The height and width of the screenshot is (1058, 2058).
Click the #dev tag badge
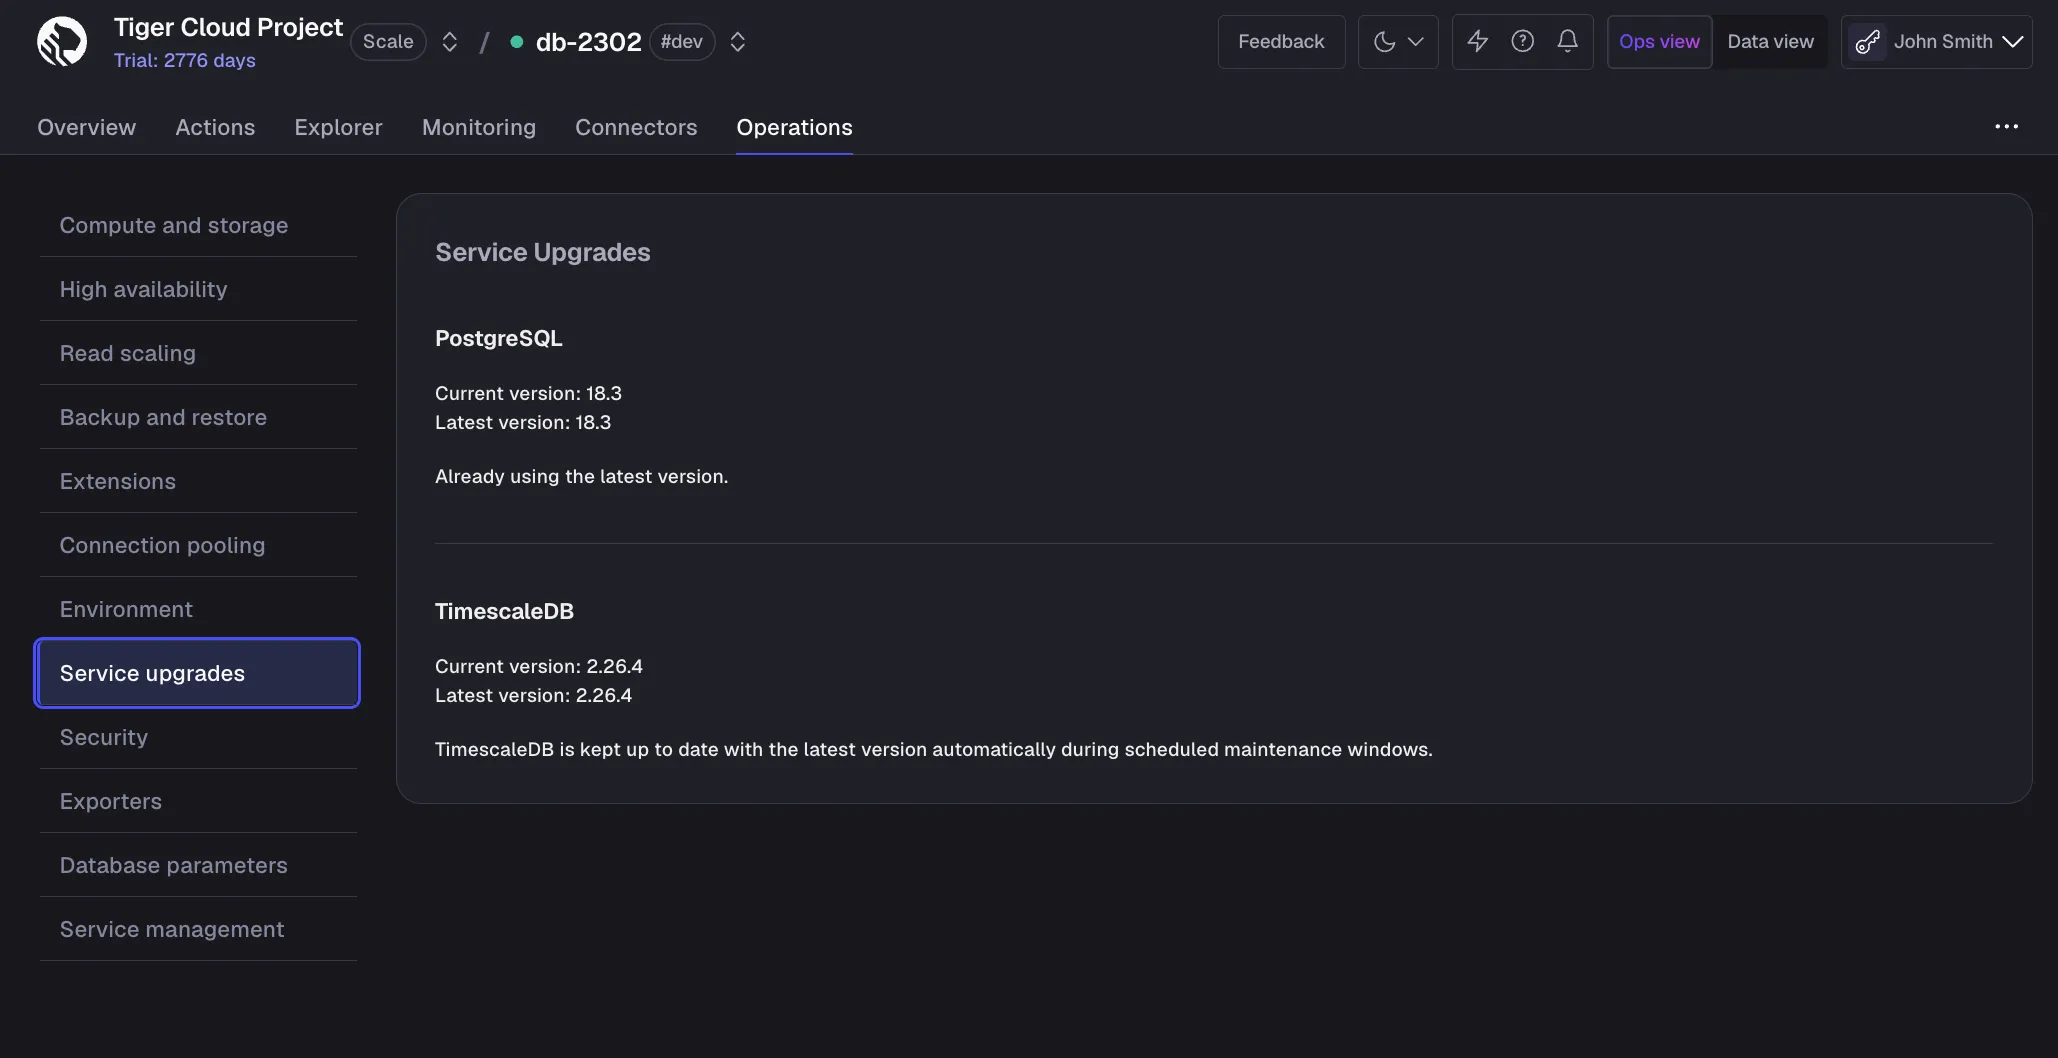tap(682, 42)
